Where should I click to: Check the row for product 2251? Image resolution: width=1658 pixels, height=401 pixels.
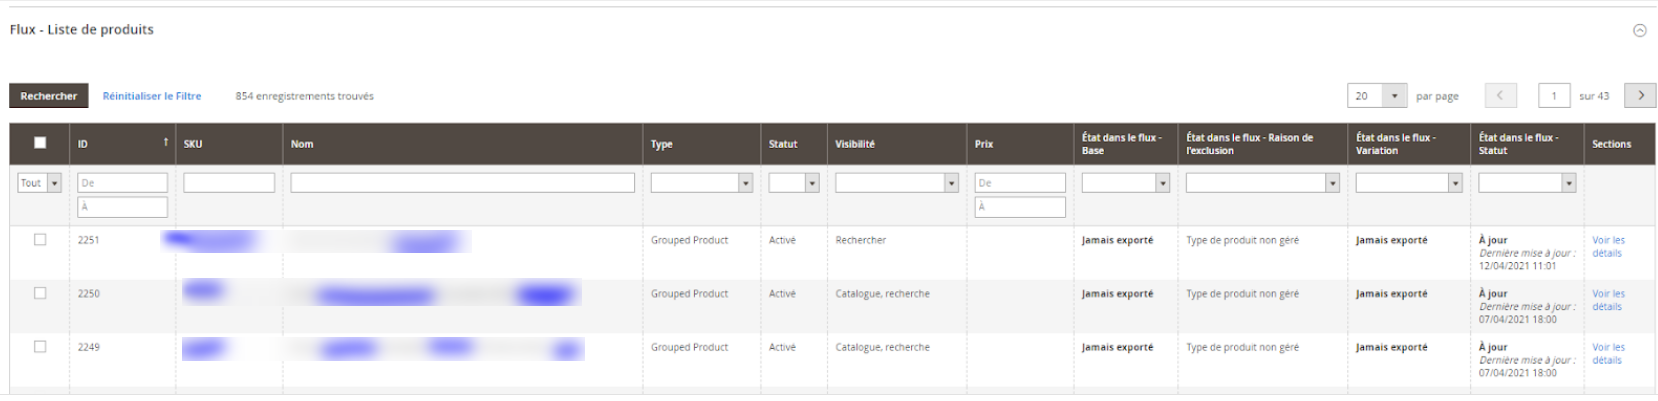coord(40,240)
